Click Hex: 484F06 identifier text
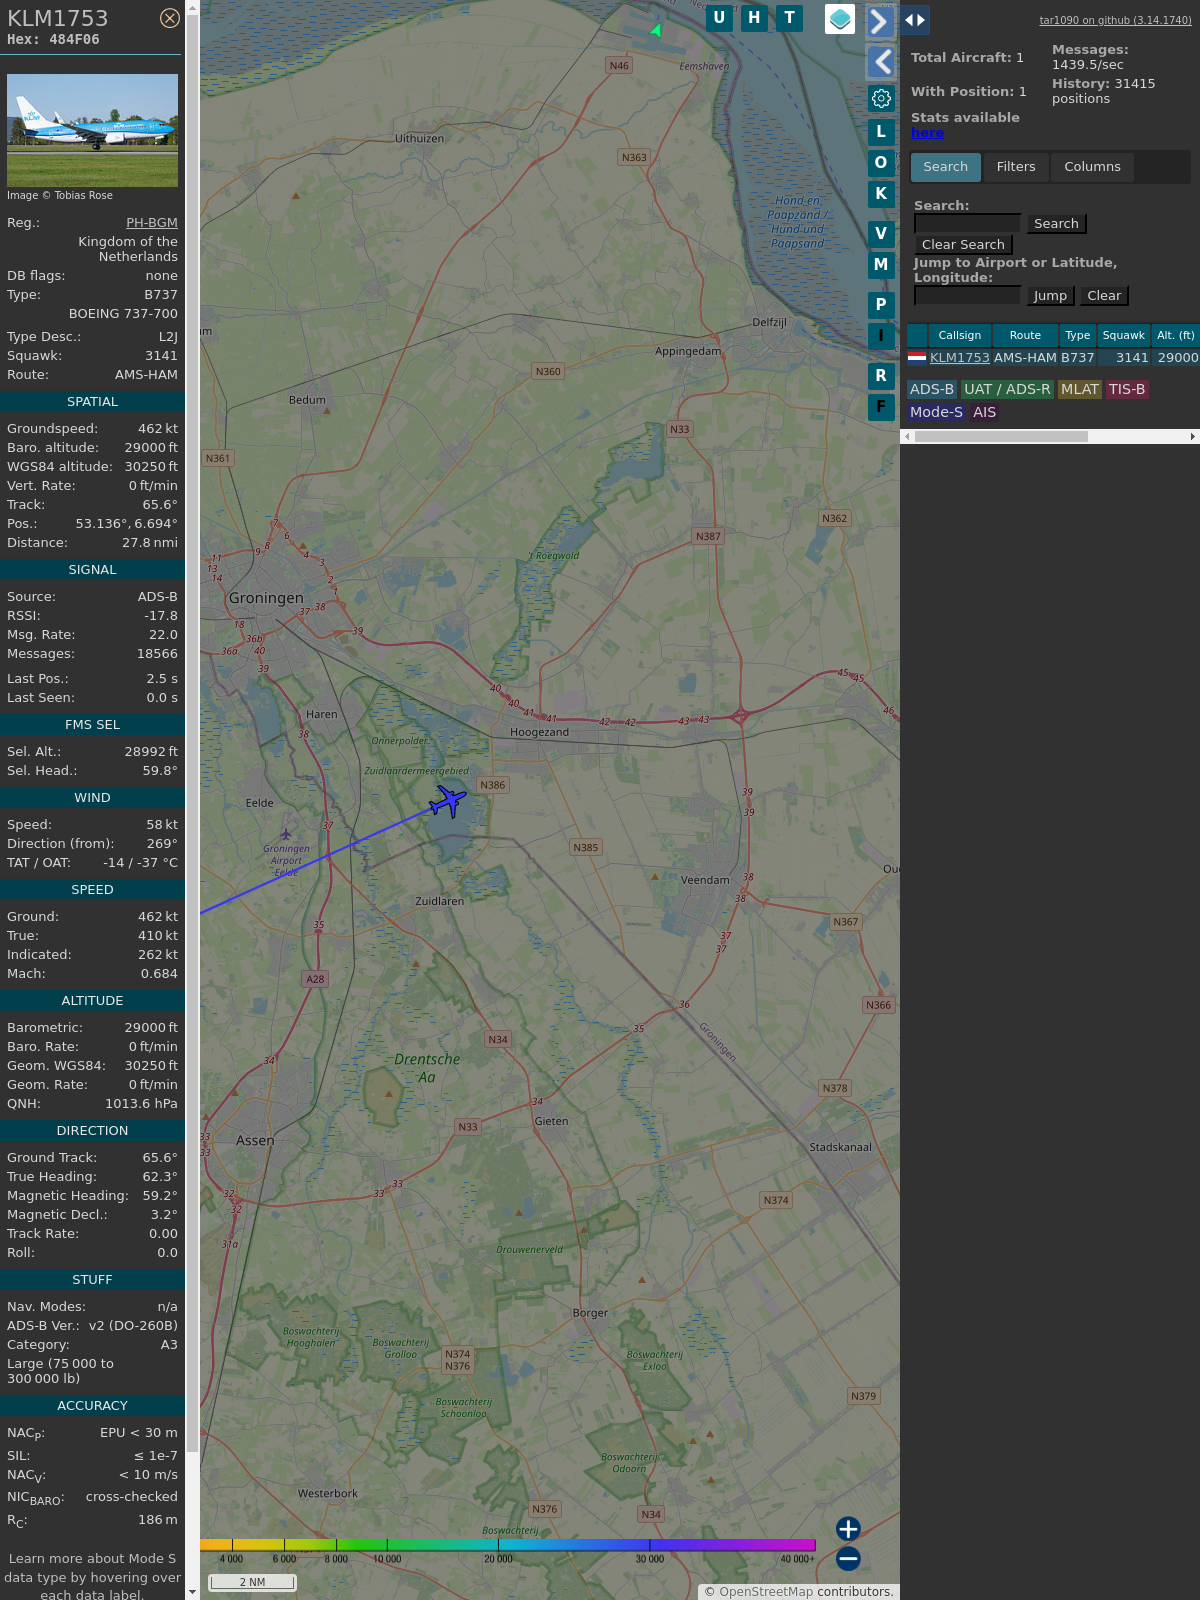Viewport: 1200px width, 1600px height. pyautogui.click(x=53, y=40)
